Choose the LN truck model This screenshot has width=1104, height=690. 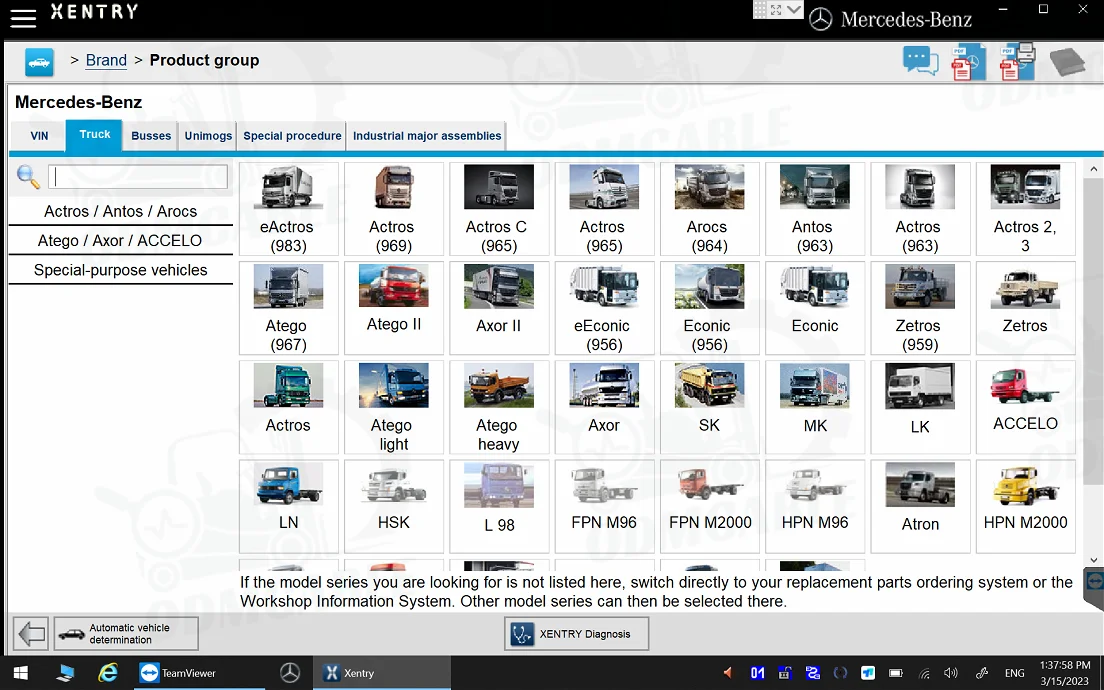[288, 506]
